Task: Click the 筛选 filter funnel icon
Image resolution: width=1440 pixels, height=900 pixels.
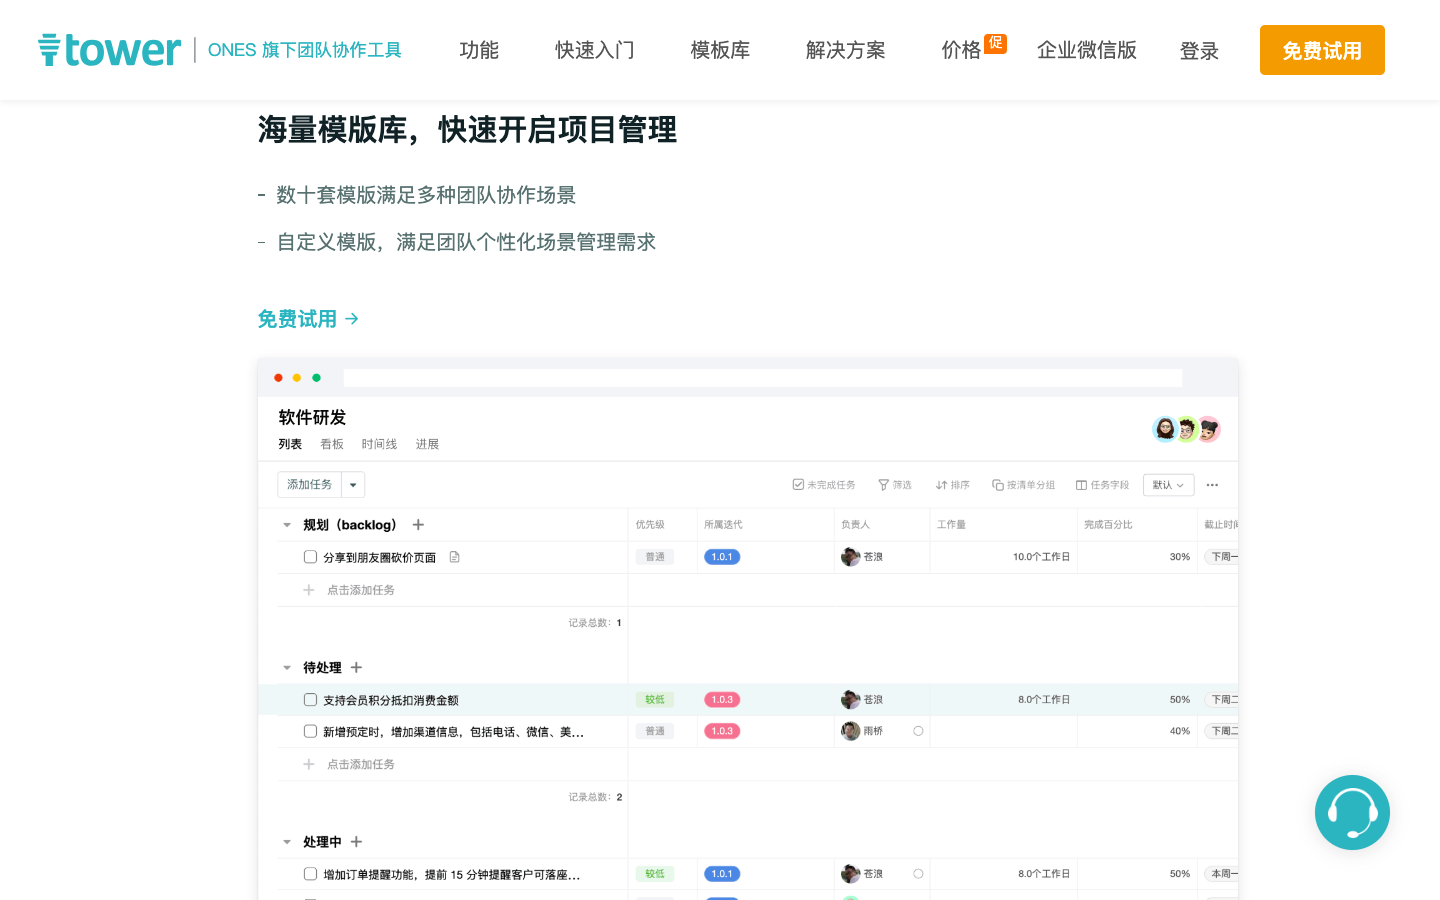Action: click(x=883, y=485)
